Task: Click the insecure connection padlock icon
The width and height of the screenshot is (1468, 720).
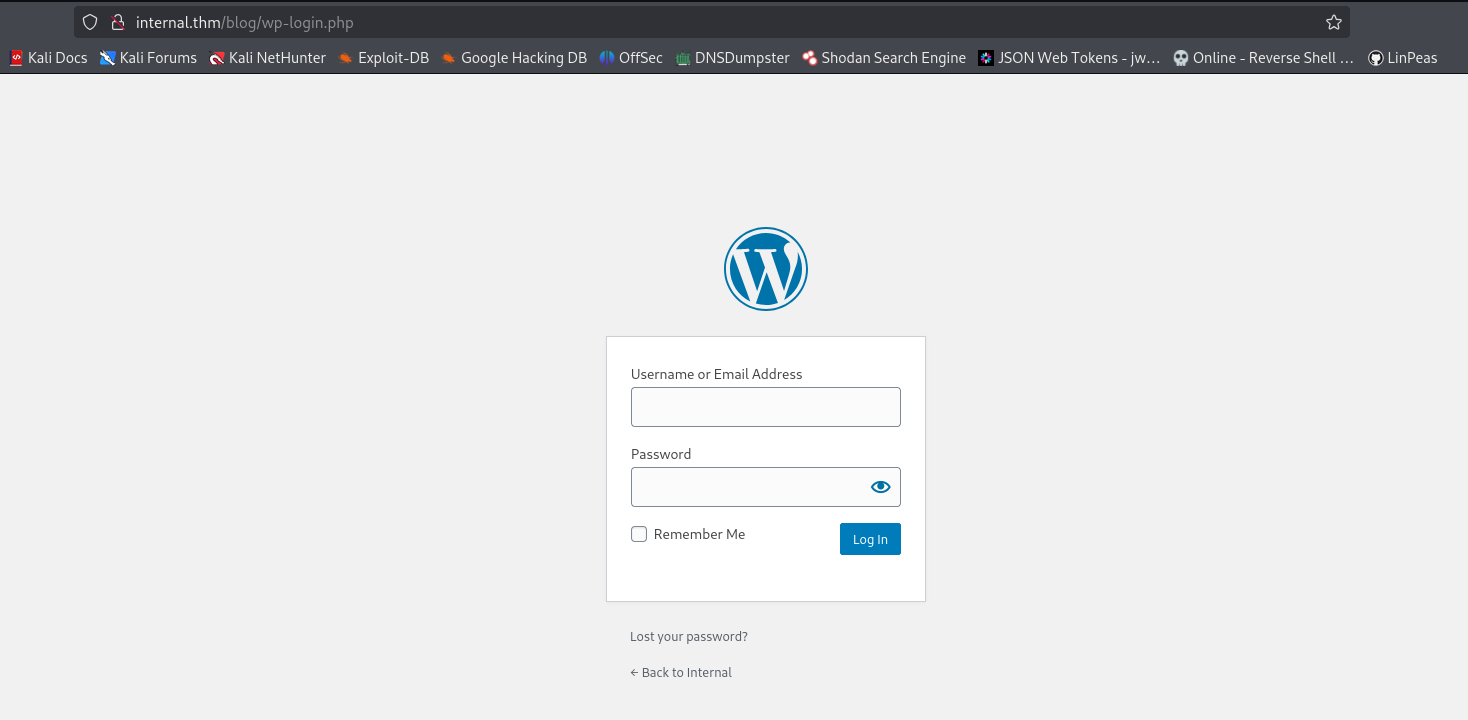Action: coord(117,22)
